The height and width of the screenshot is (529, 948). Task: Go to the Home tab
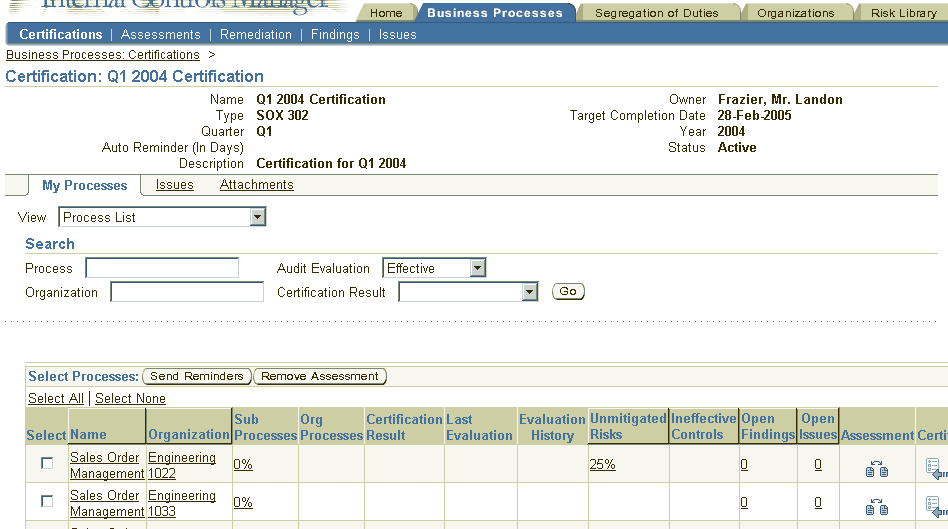coord(386,13)
